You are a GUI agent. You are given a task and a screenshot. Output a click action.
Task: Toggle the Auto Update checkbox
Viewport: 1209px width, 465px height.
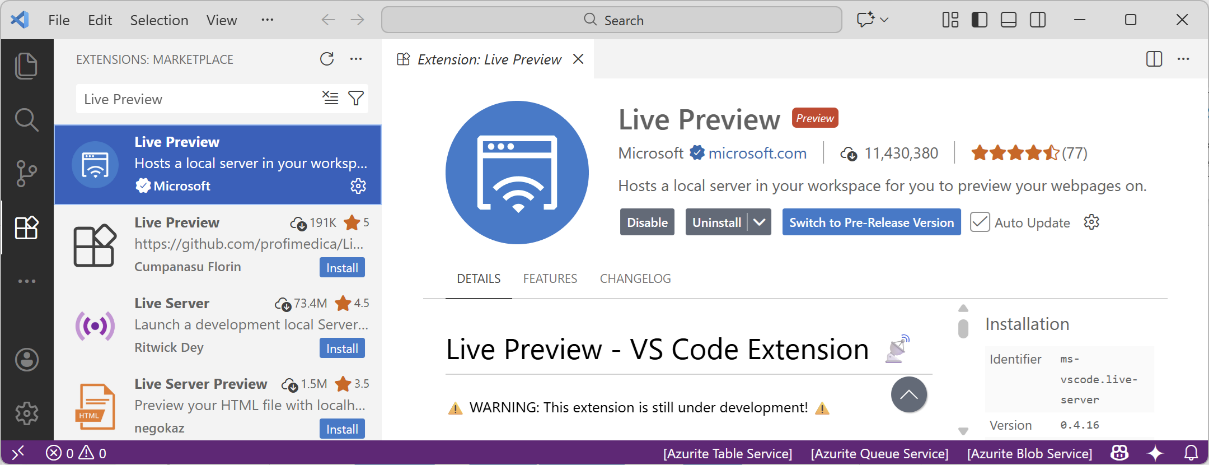pyautogui.click(x=980, y=222)
